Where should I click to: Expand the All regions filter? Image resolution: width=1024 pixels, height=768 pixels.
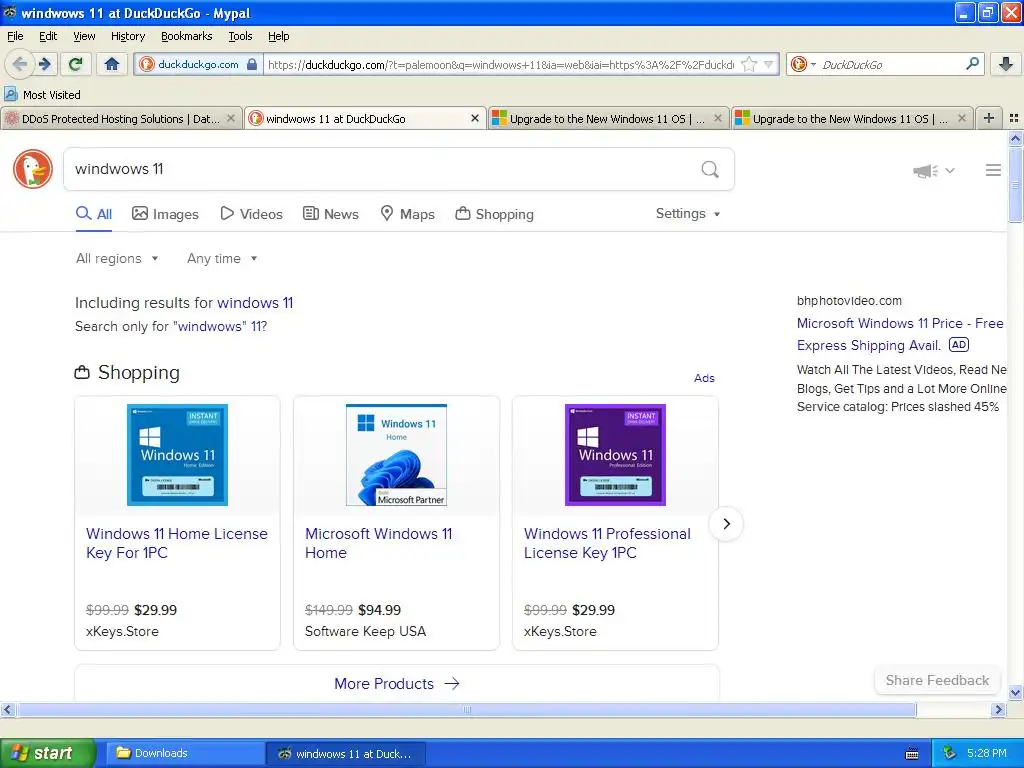117,259
